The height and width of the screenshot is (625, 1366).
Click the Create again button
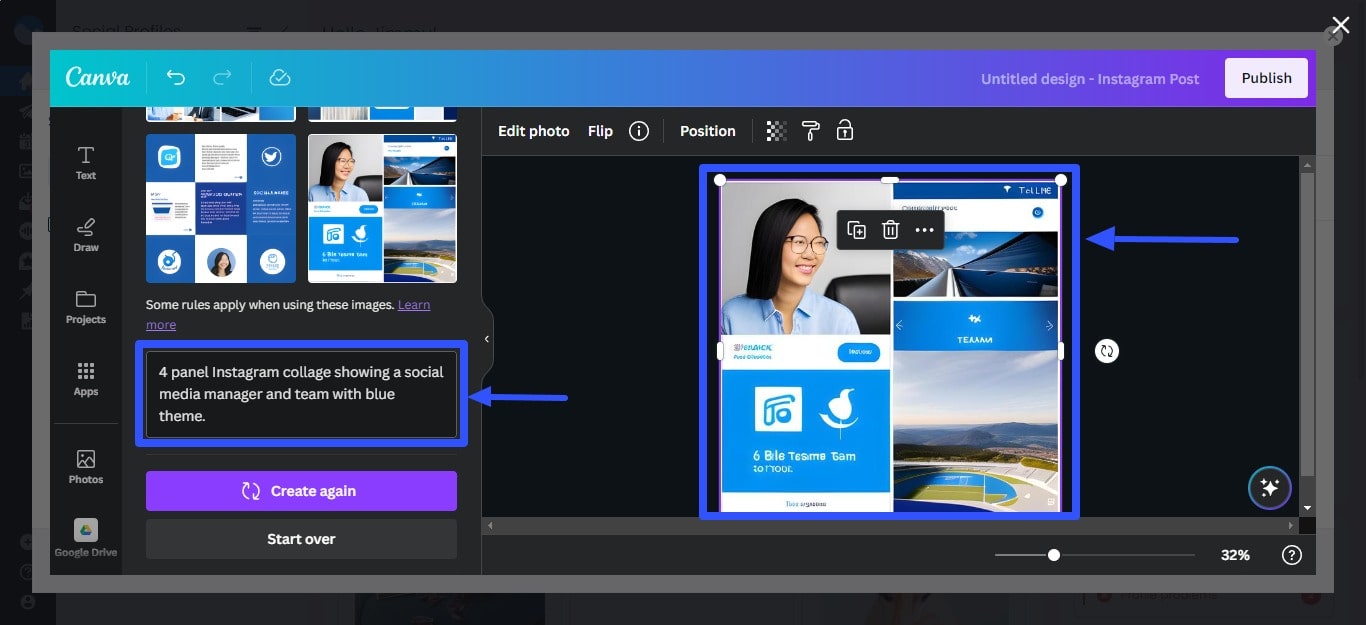pos(301,491)
